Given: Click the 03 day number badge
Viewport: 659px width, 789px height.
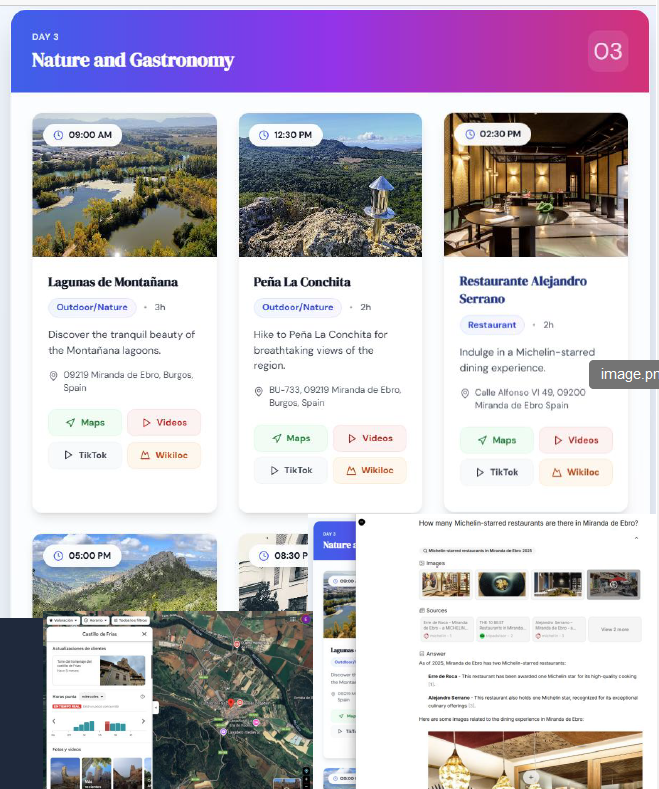Looking at the screenshot, I should pyautogui.click(x=607, y=51).
